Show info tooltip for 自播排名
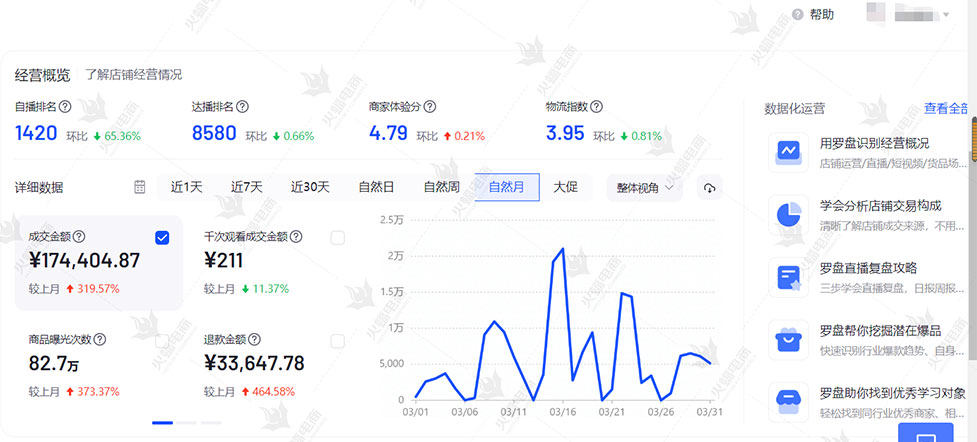This screenshot has width=977, height=442. (x=65, y=107)
